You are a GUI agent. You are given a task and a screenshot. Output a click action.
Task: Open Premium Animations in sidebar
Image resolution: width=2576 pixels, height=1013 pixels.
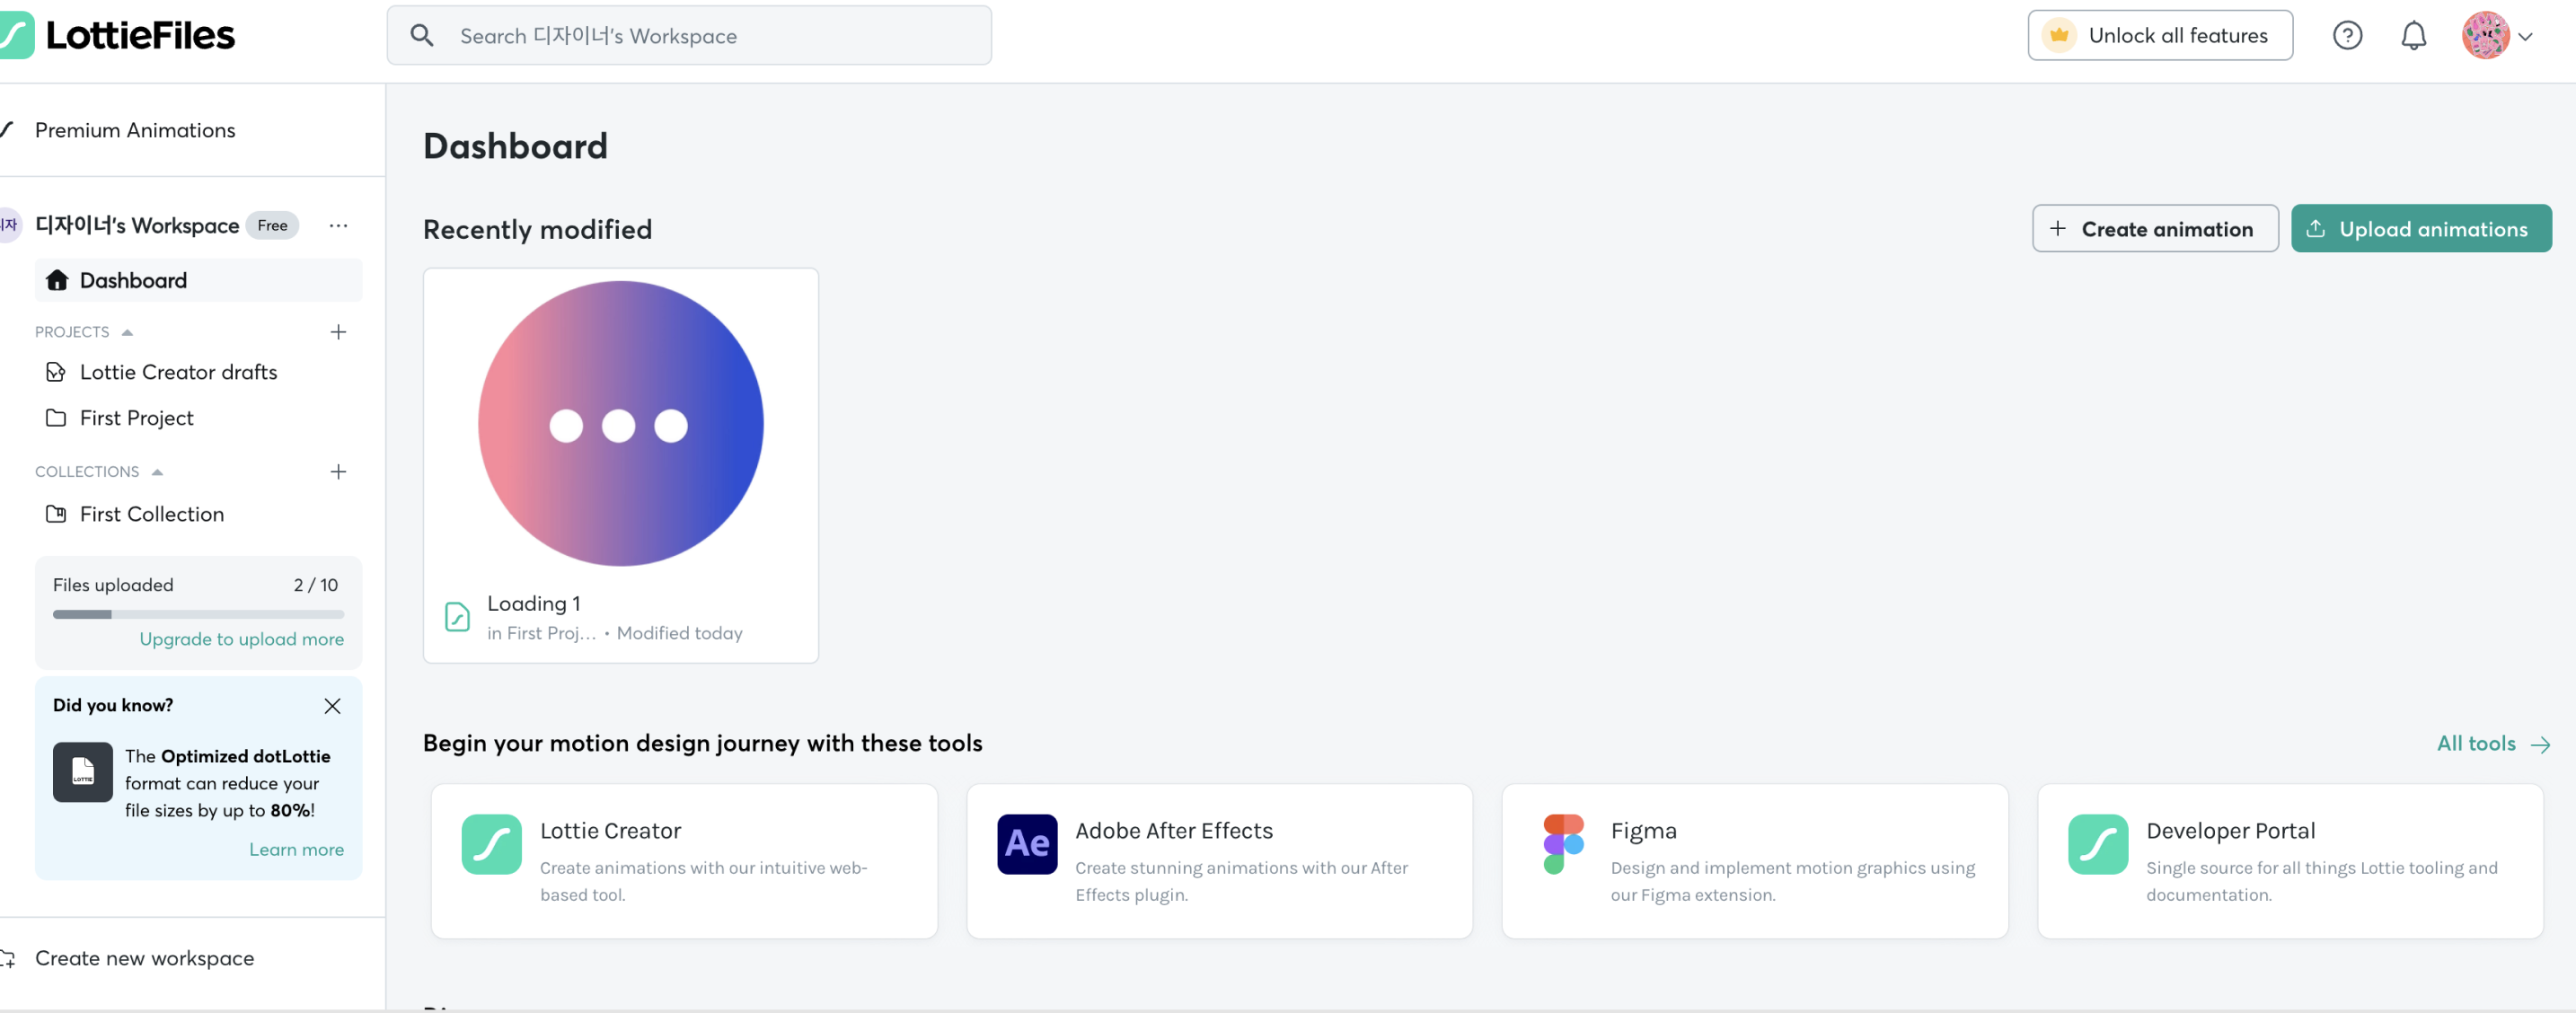tap(135, 130)
